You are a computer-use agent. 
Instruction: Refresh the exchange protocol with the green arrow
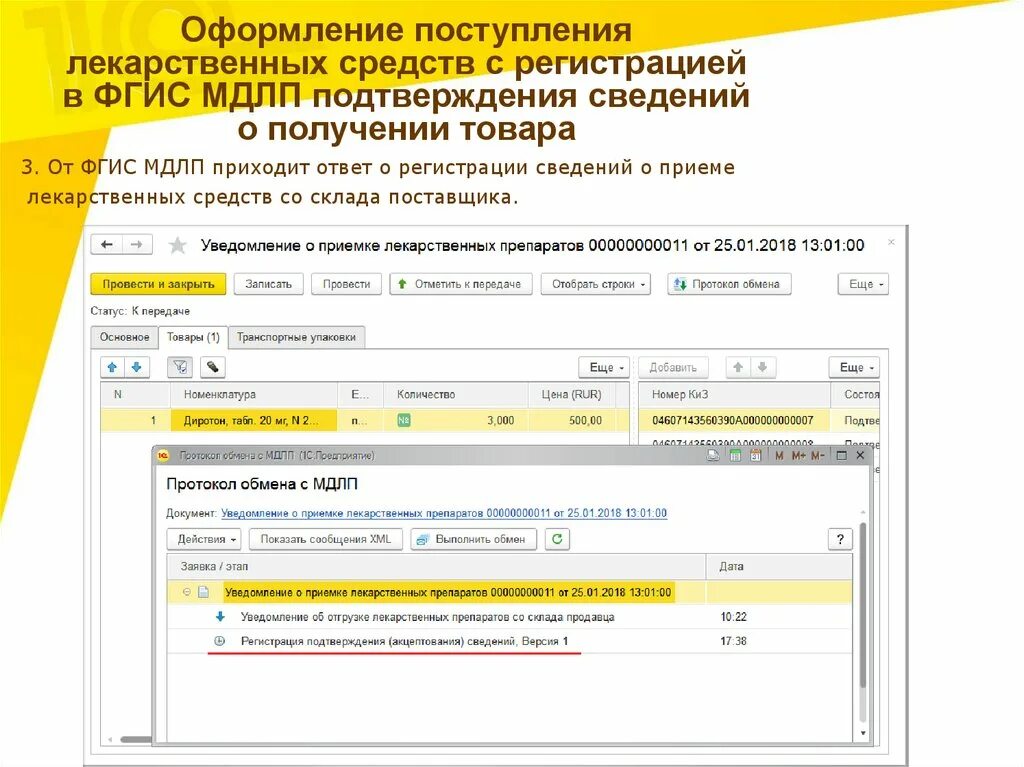557,539
